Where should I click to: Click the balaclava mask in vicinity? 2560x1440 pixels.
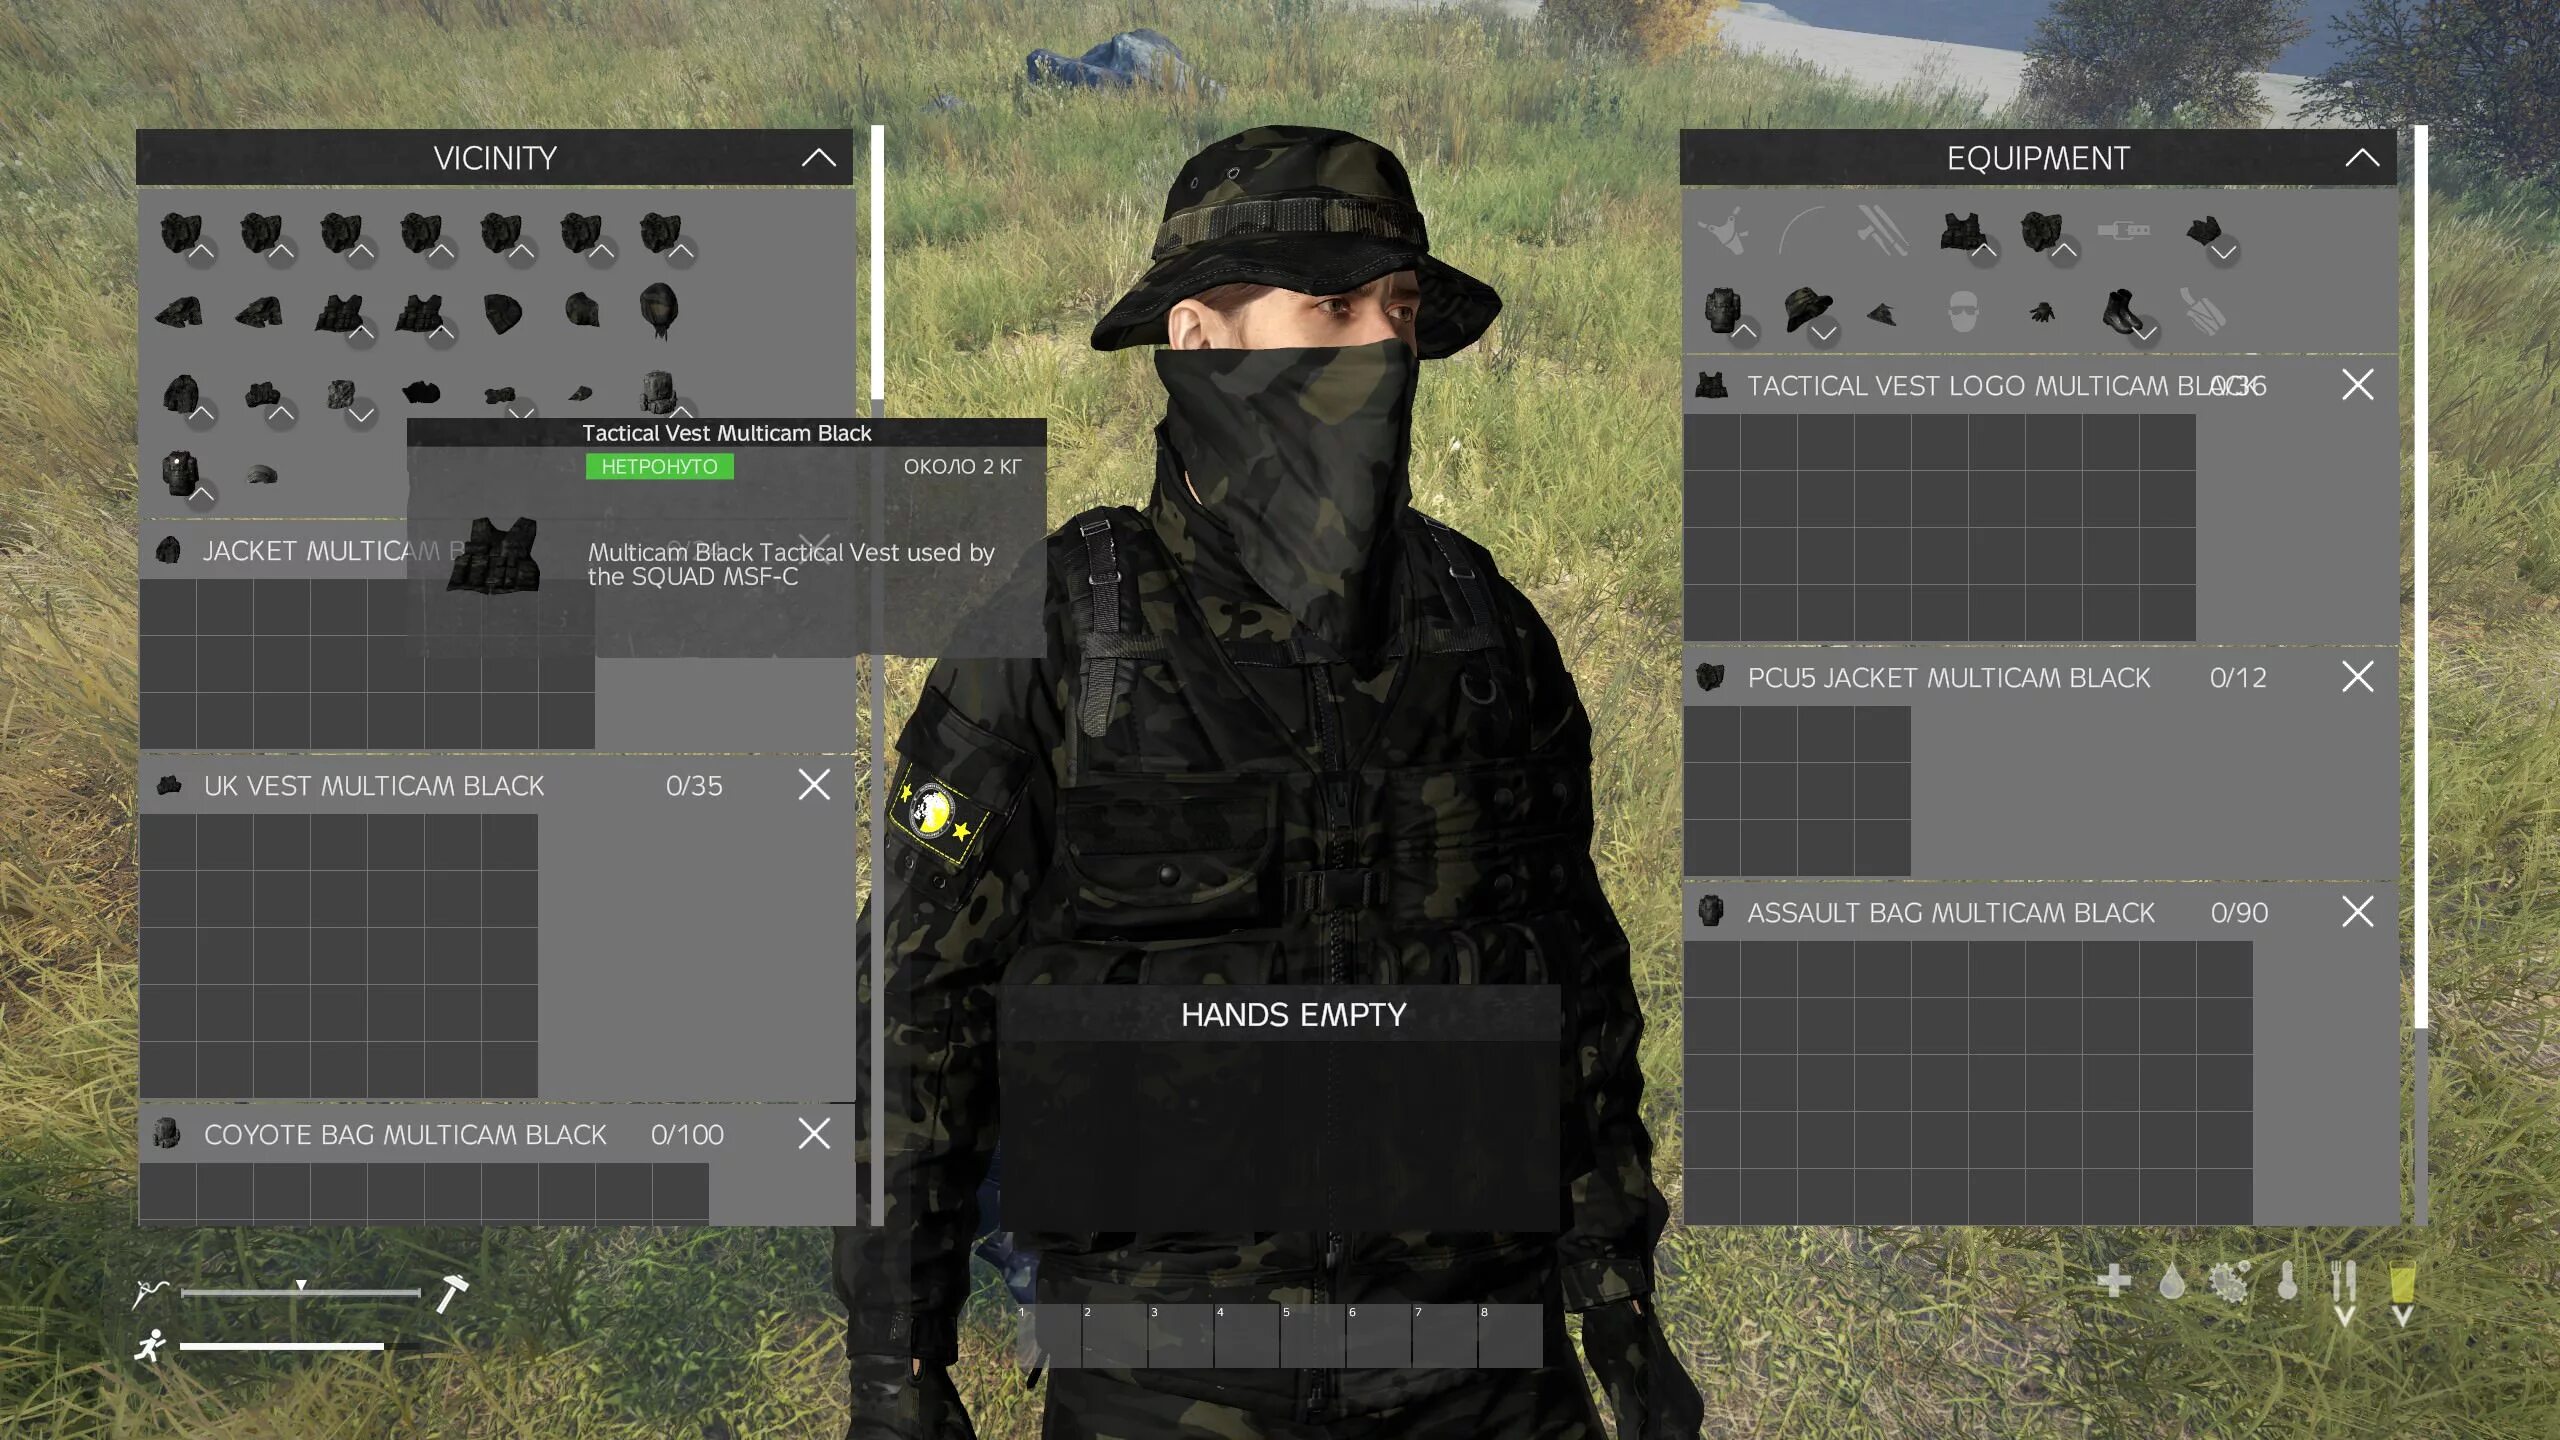(x=659, y=309)
